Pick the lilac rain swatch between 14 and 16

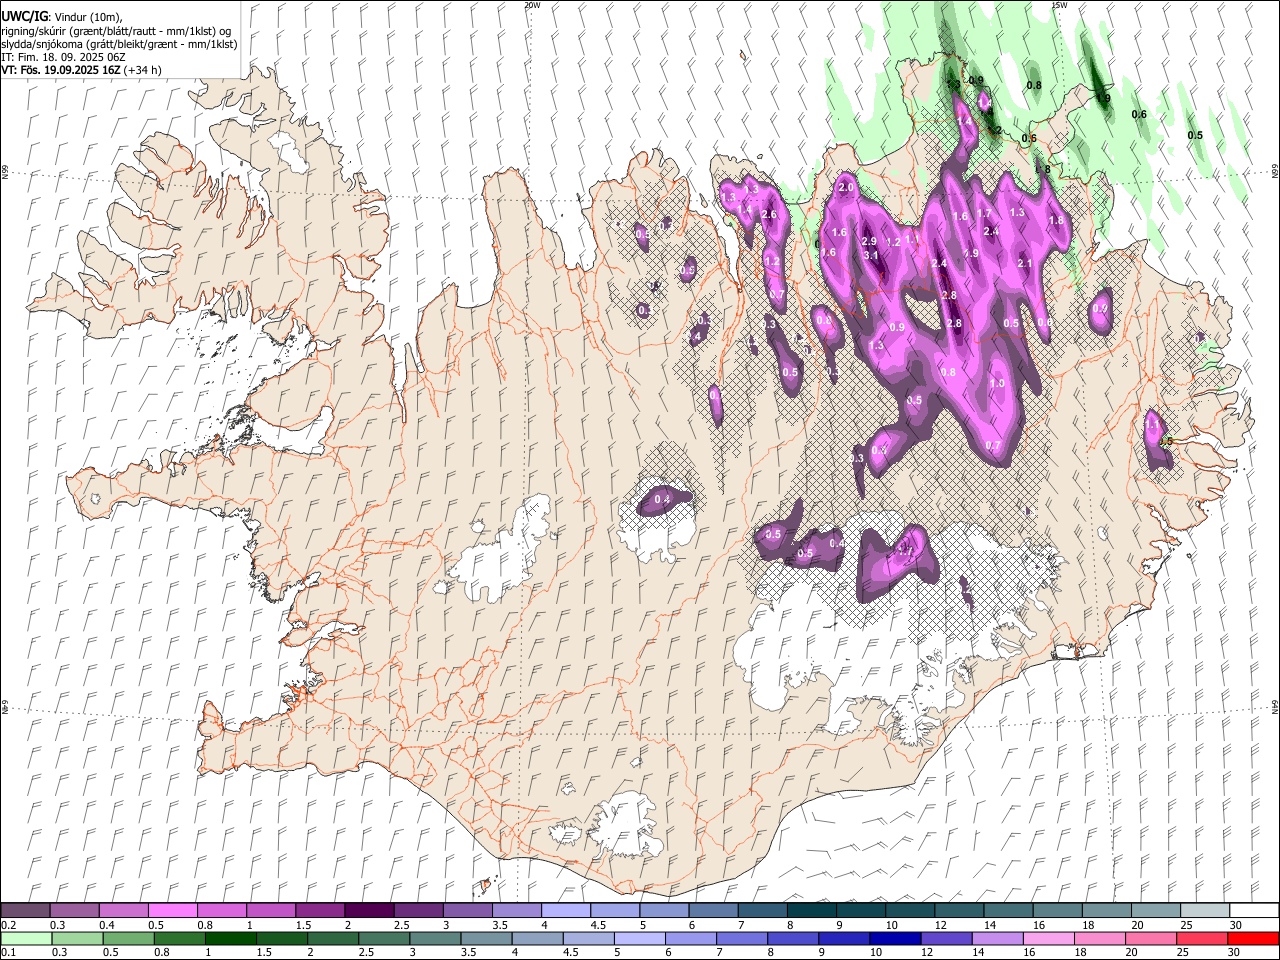pos(998,938)
